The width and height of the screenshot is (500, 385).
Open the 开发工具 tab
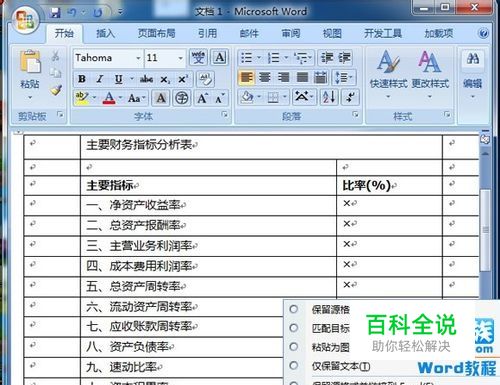point(383,33)
